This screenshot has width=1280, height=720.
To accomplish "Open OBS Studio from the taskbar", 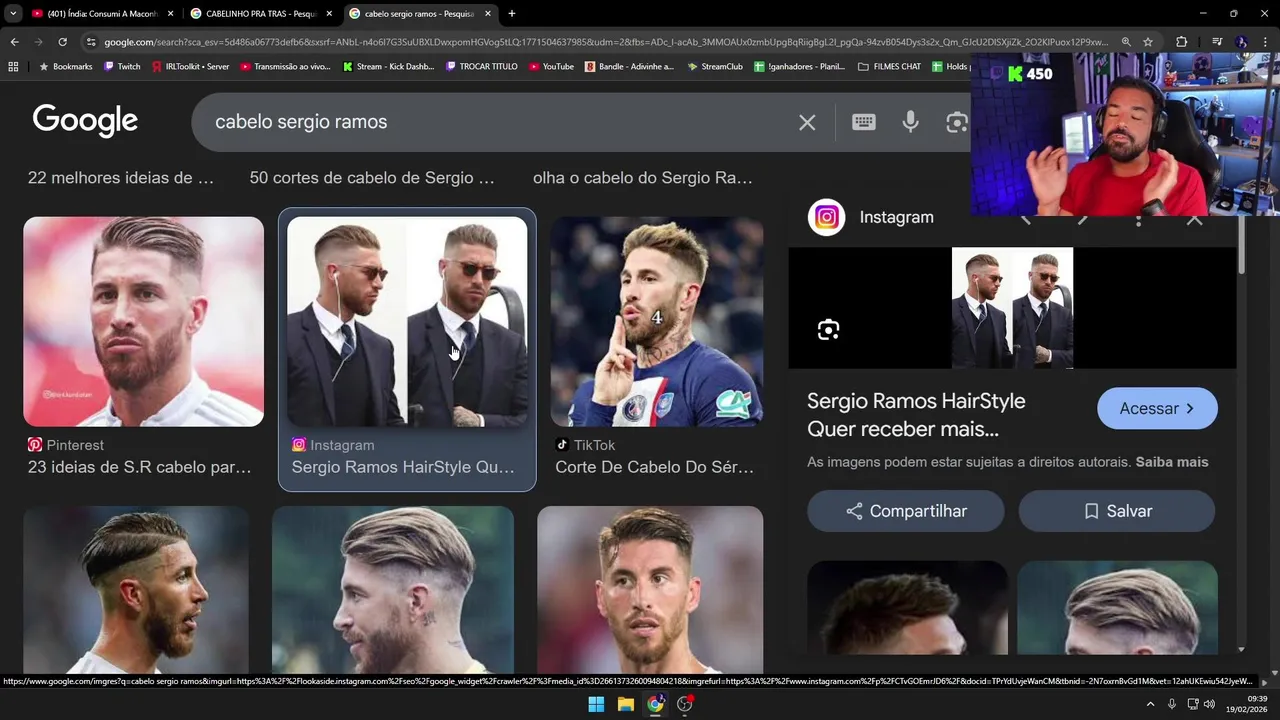I will click(x=685, y=704).
